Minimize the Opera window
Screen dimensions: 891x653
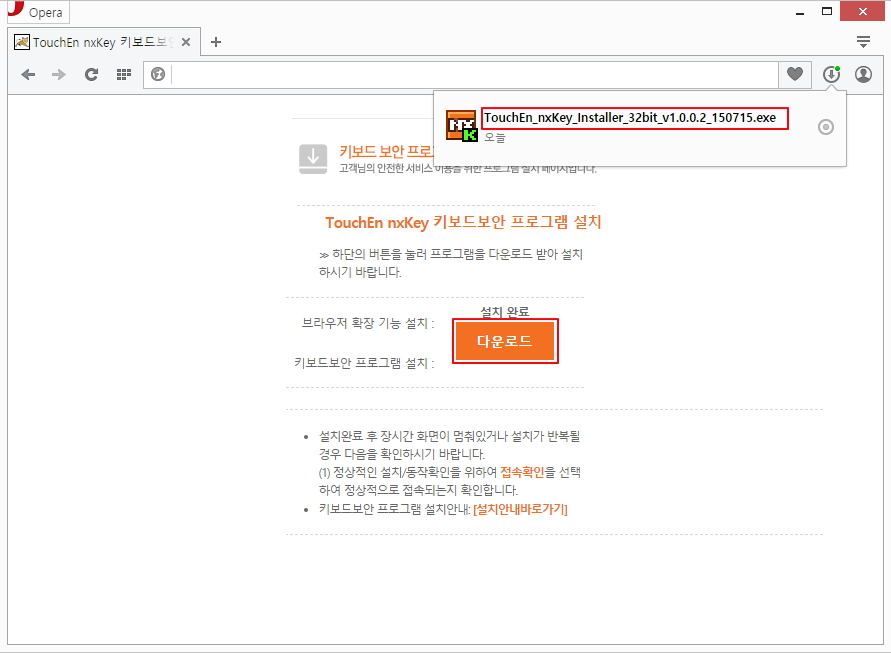tap(800, 12)
